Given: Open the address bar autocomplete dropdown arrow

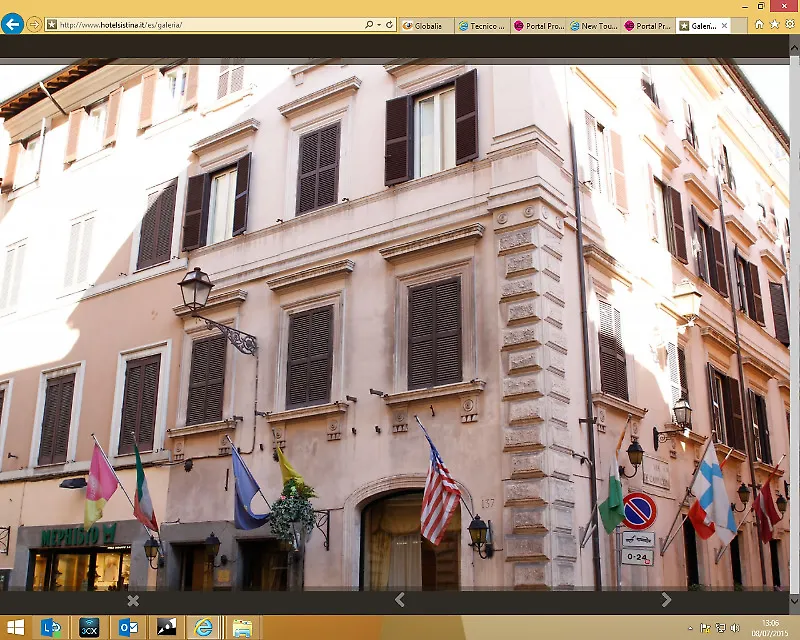Looking at the screenshot, I should (x=379, y=24).
